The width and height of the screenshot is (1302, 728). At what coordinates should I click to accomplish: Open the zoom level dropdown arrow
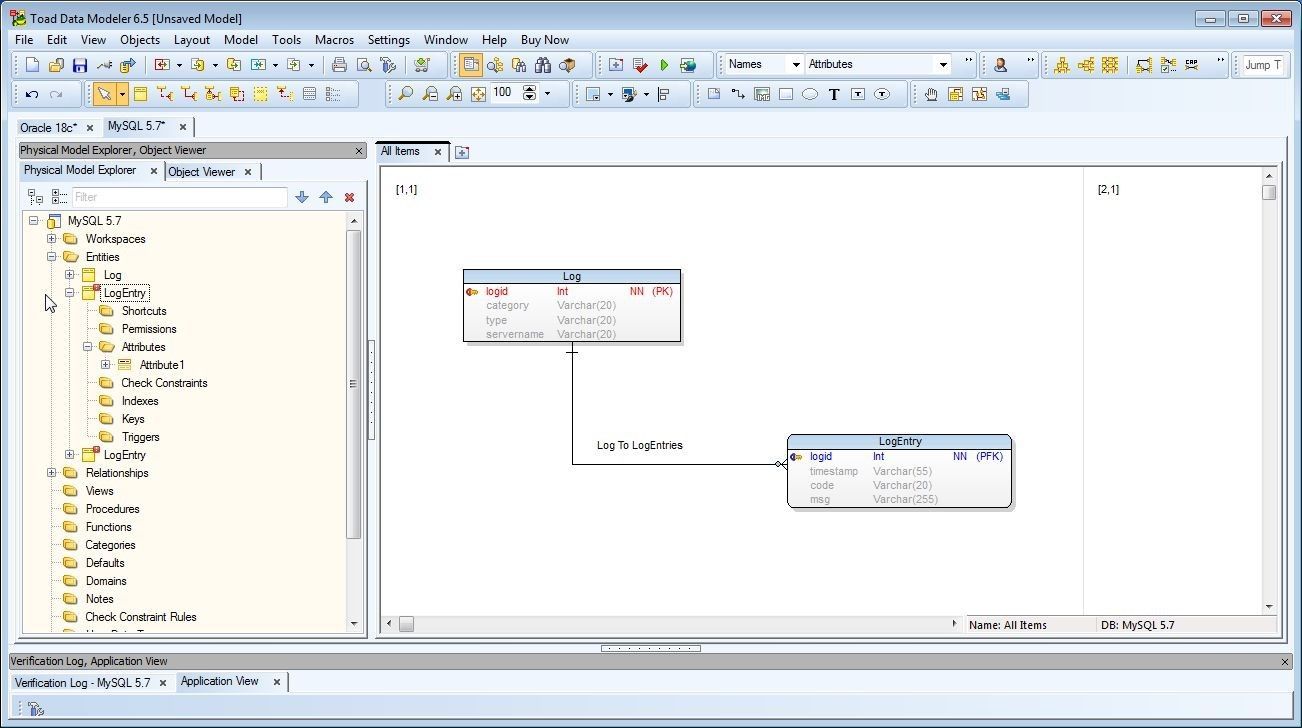(547, 94)
